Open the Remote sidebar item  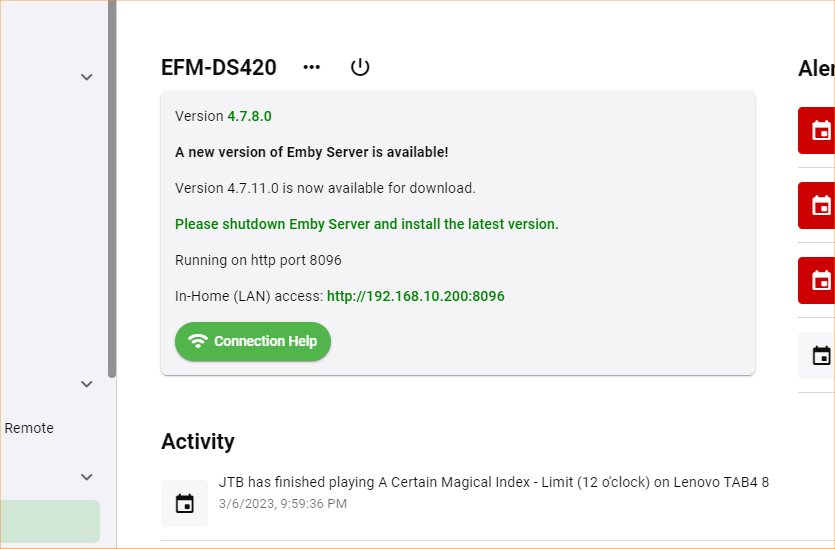pos(29,428)
